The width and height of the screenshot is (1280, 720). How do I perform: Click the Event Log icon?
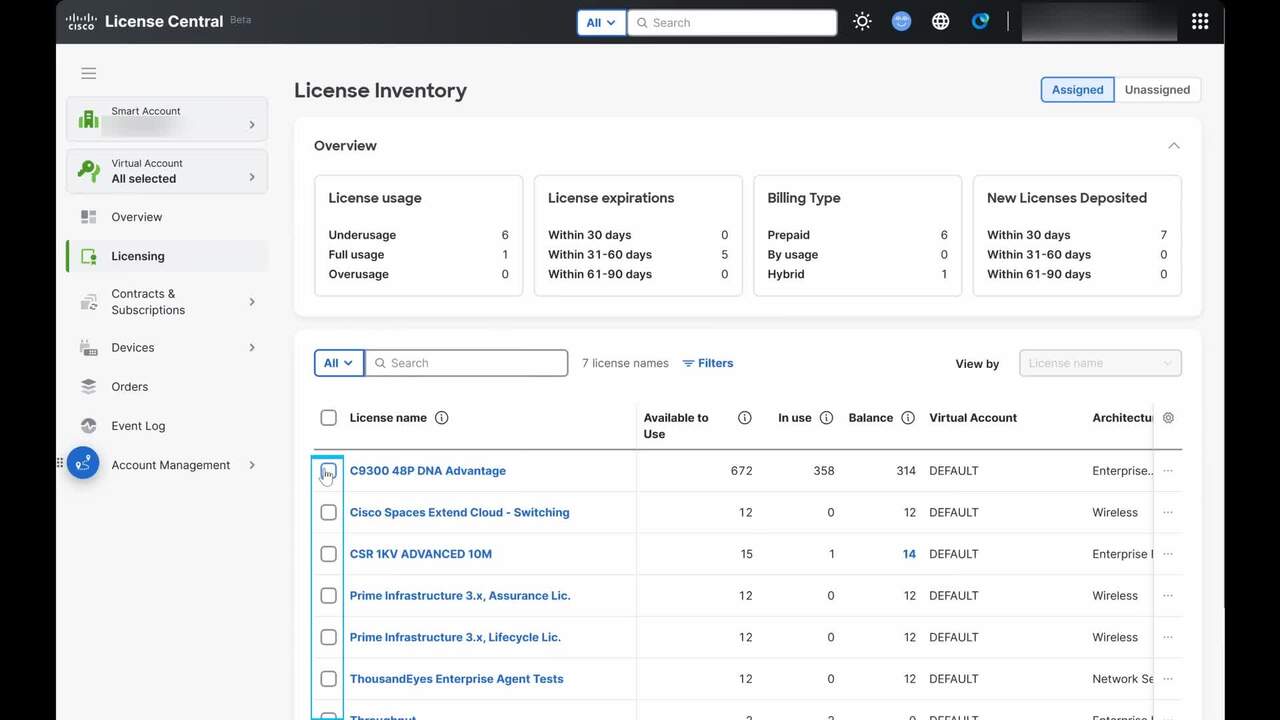[89, 426]
